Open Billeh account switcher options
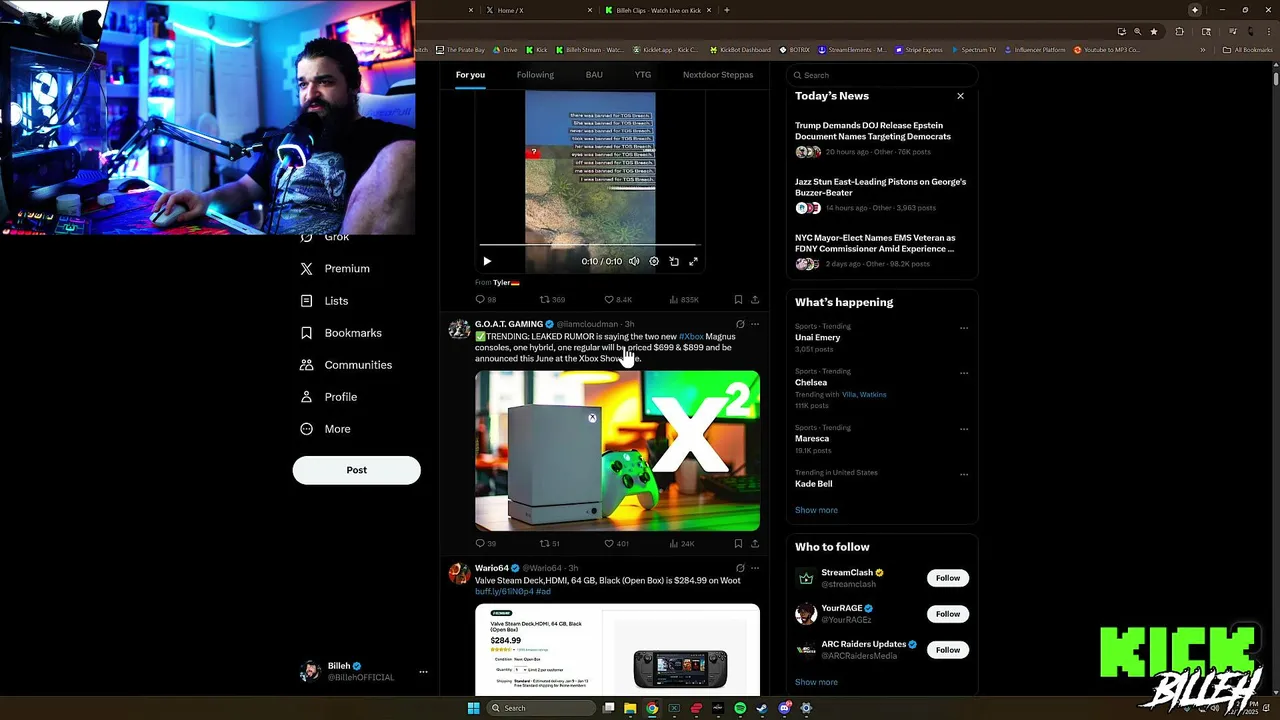The height and width of the screenshot is (720, 1280). coord(423,672)
